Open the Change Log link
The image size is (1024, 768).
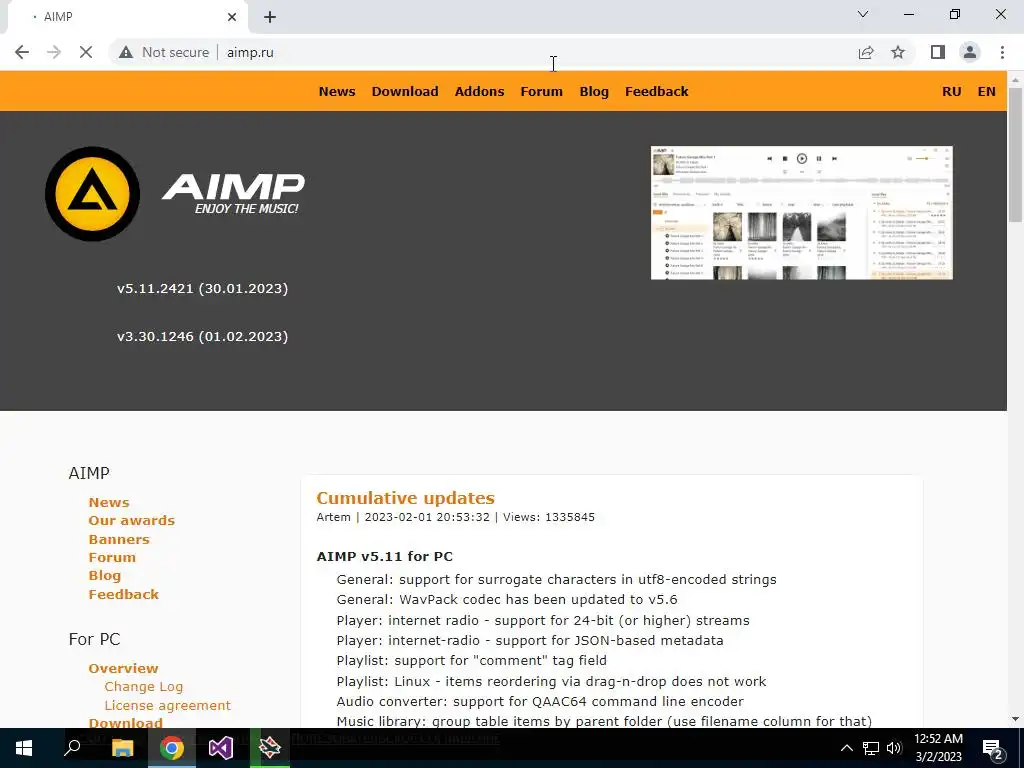(x=144, y=687)
